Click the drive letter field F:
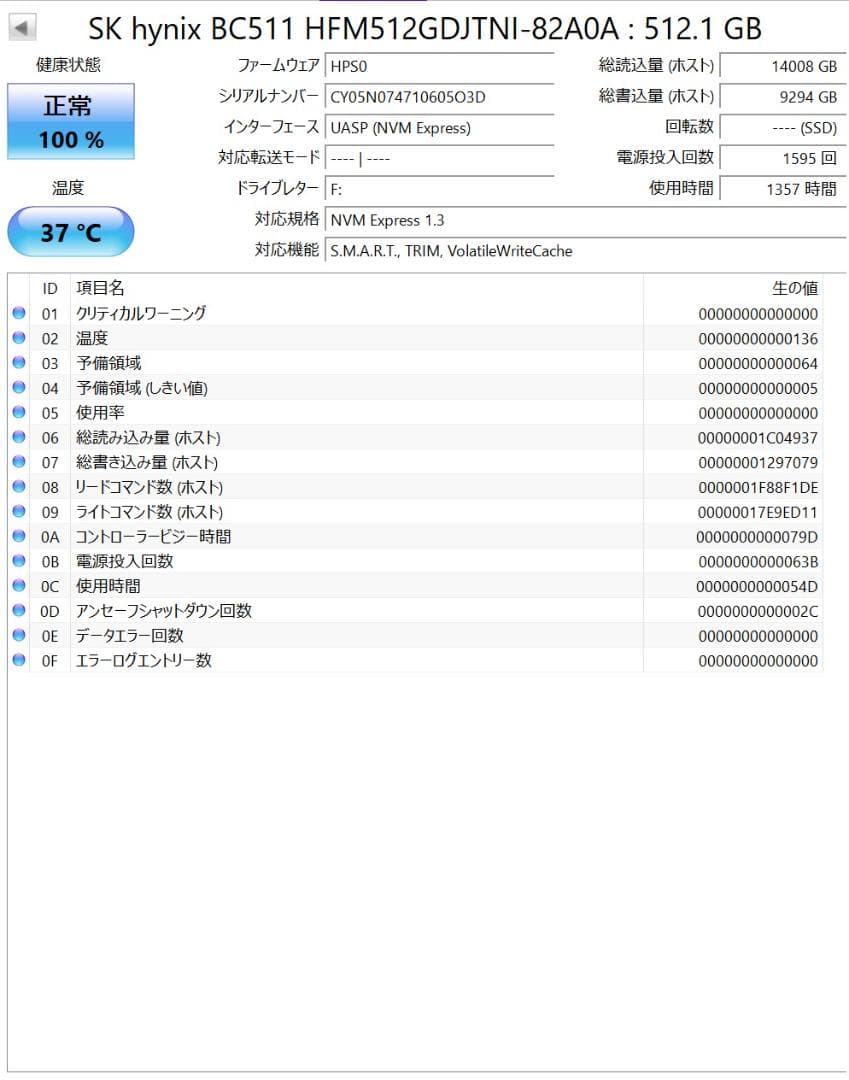 (439, 189)
